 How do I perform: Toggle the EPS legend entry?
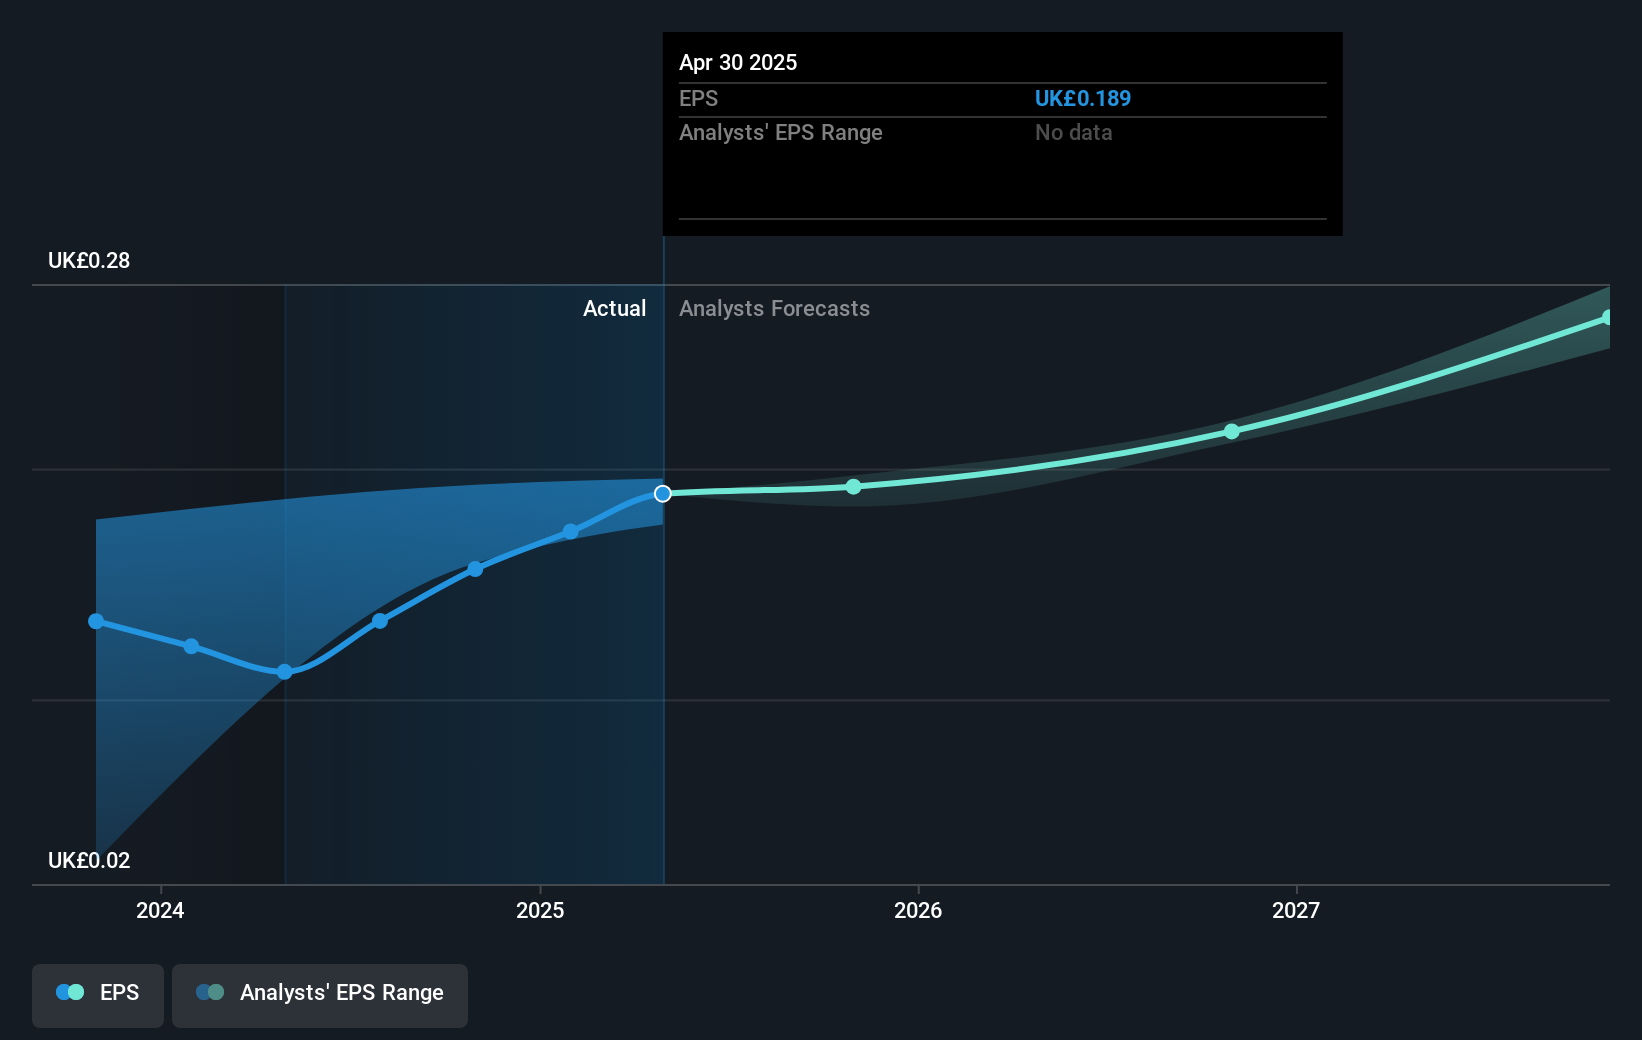click(97, 994)
